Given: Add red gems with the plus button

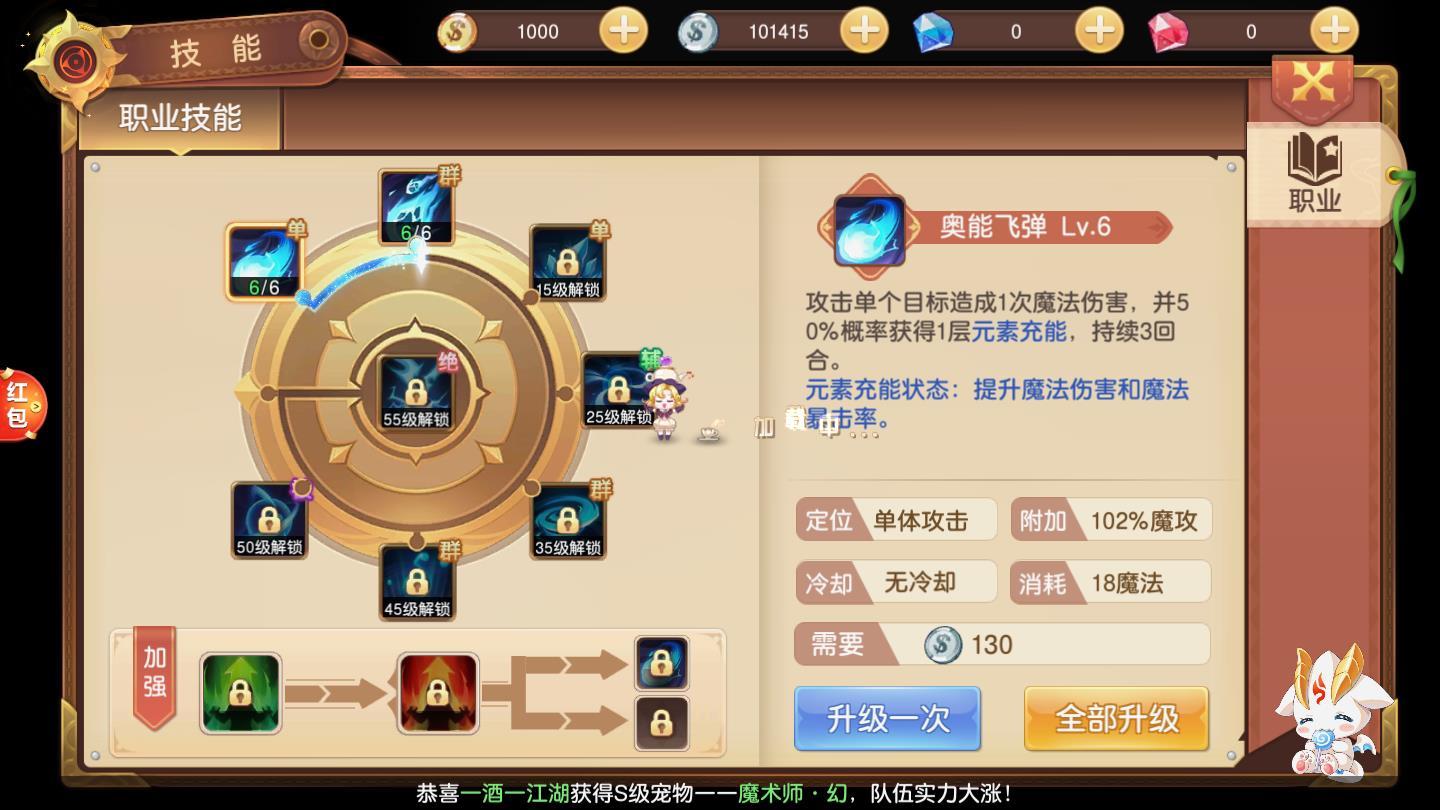Looking at the screenshot, I should pos(1334,31).
